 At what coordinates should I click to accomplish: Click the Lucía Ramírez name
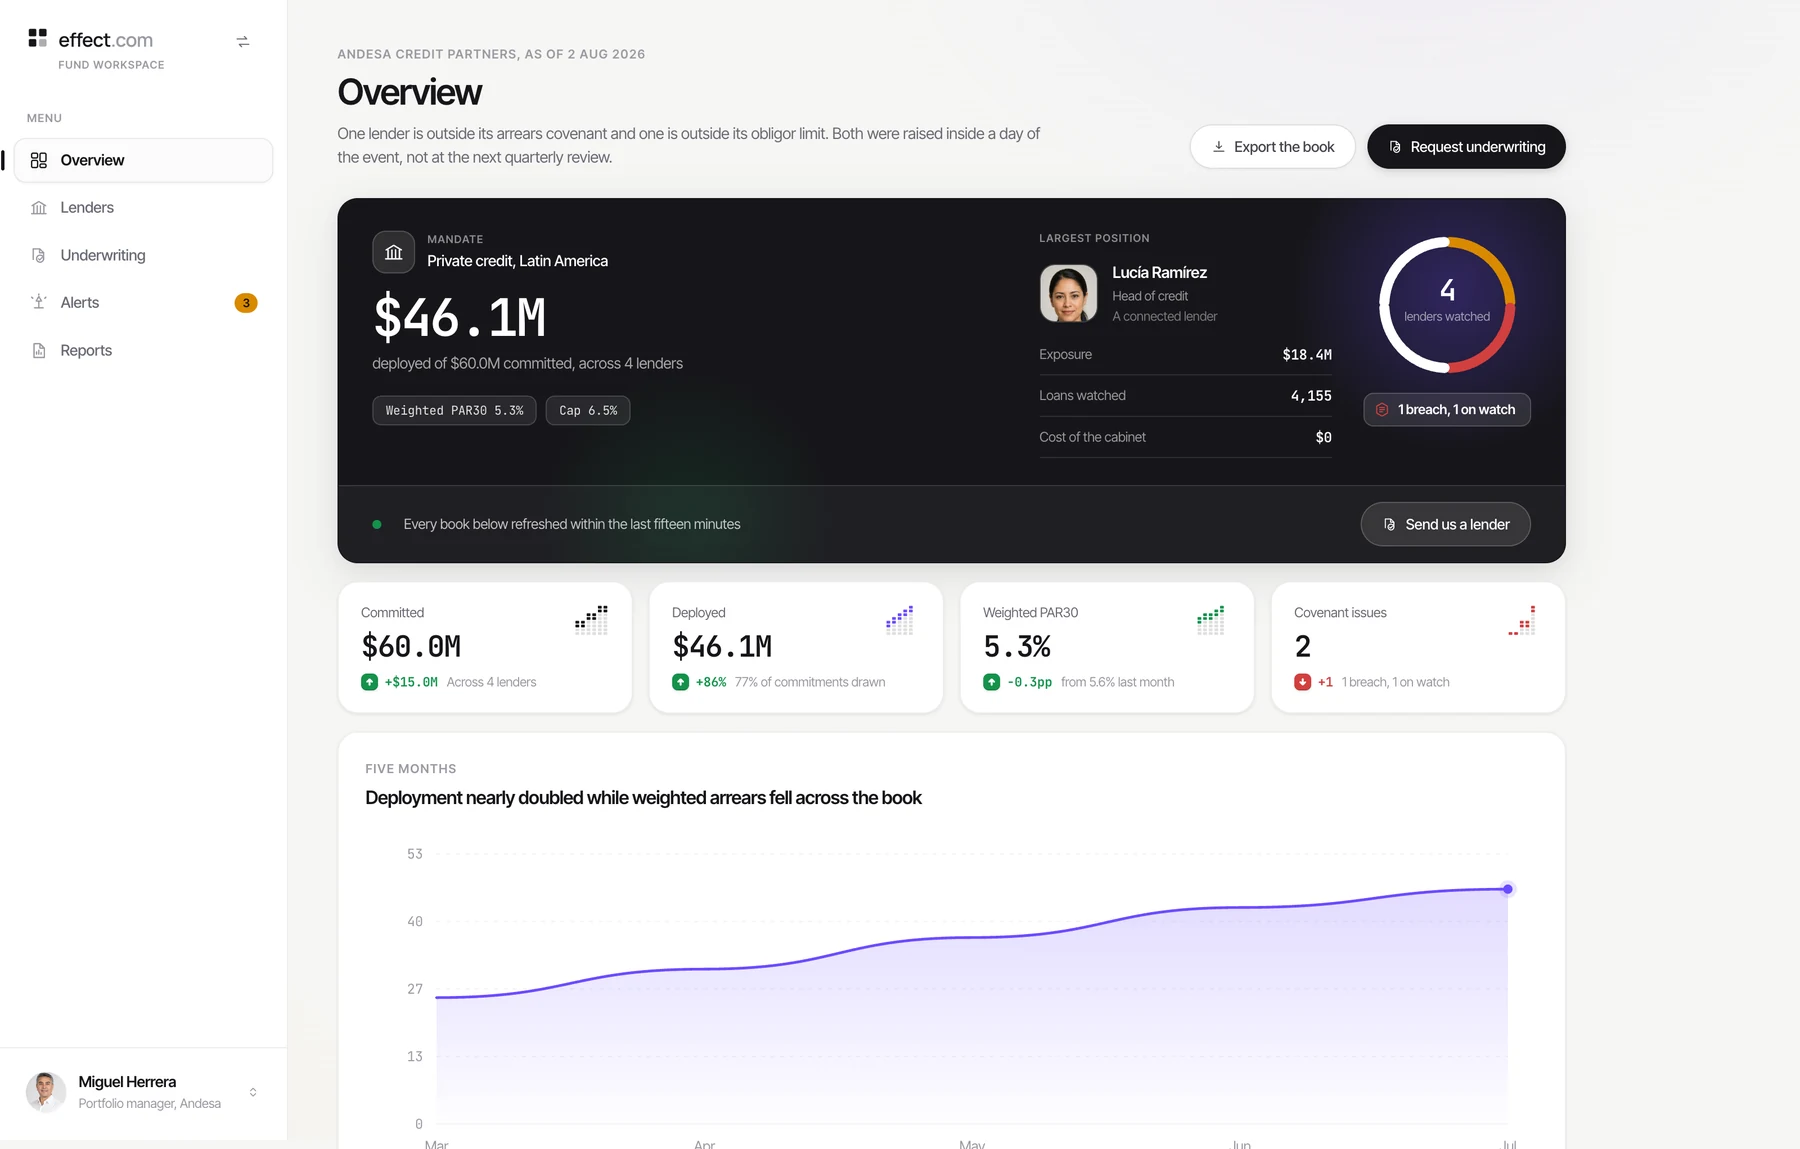[1160, 273]
